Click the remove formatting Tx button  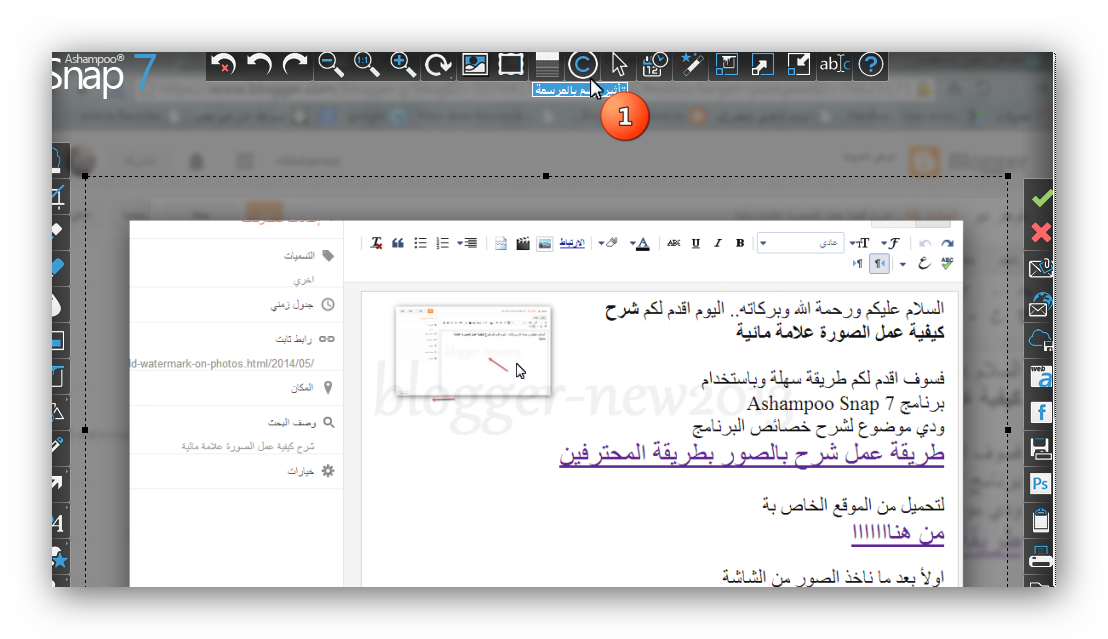click(x=376, y=243)
